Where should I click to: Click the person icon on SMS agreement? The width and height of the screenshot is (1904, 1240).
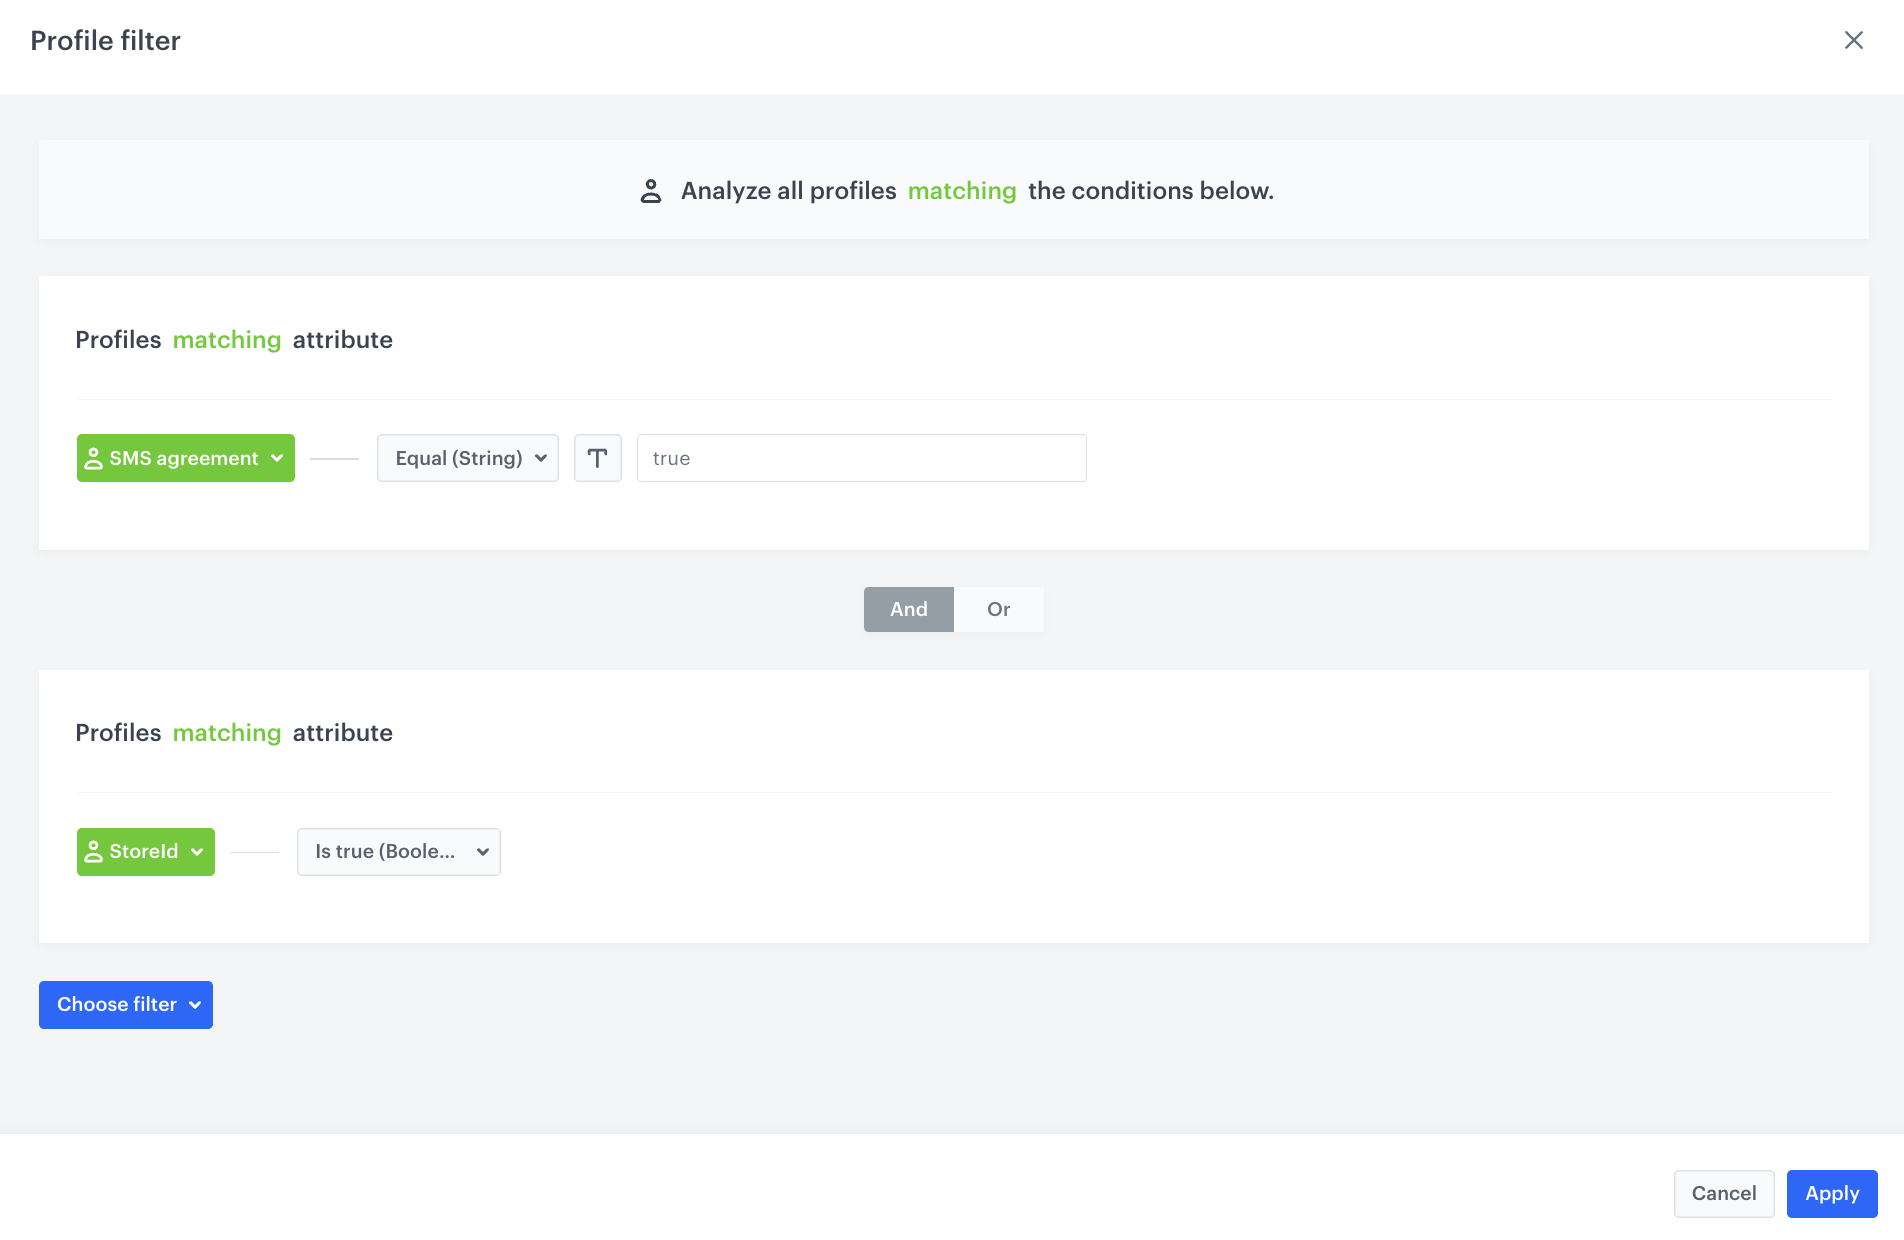(93, 458)
